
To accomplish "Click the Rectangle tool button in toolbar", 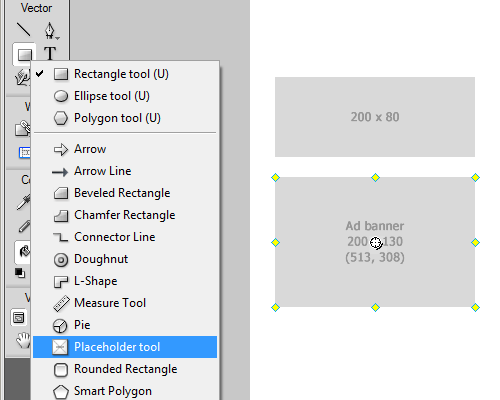I will (24, 54).
